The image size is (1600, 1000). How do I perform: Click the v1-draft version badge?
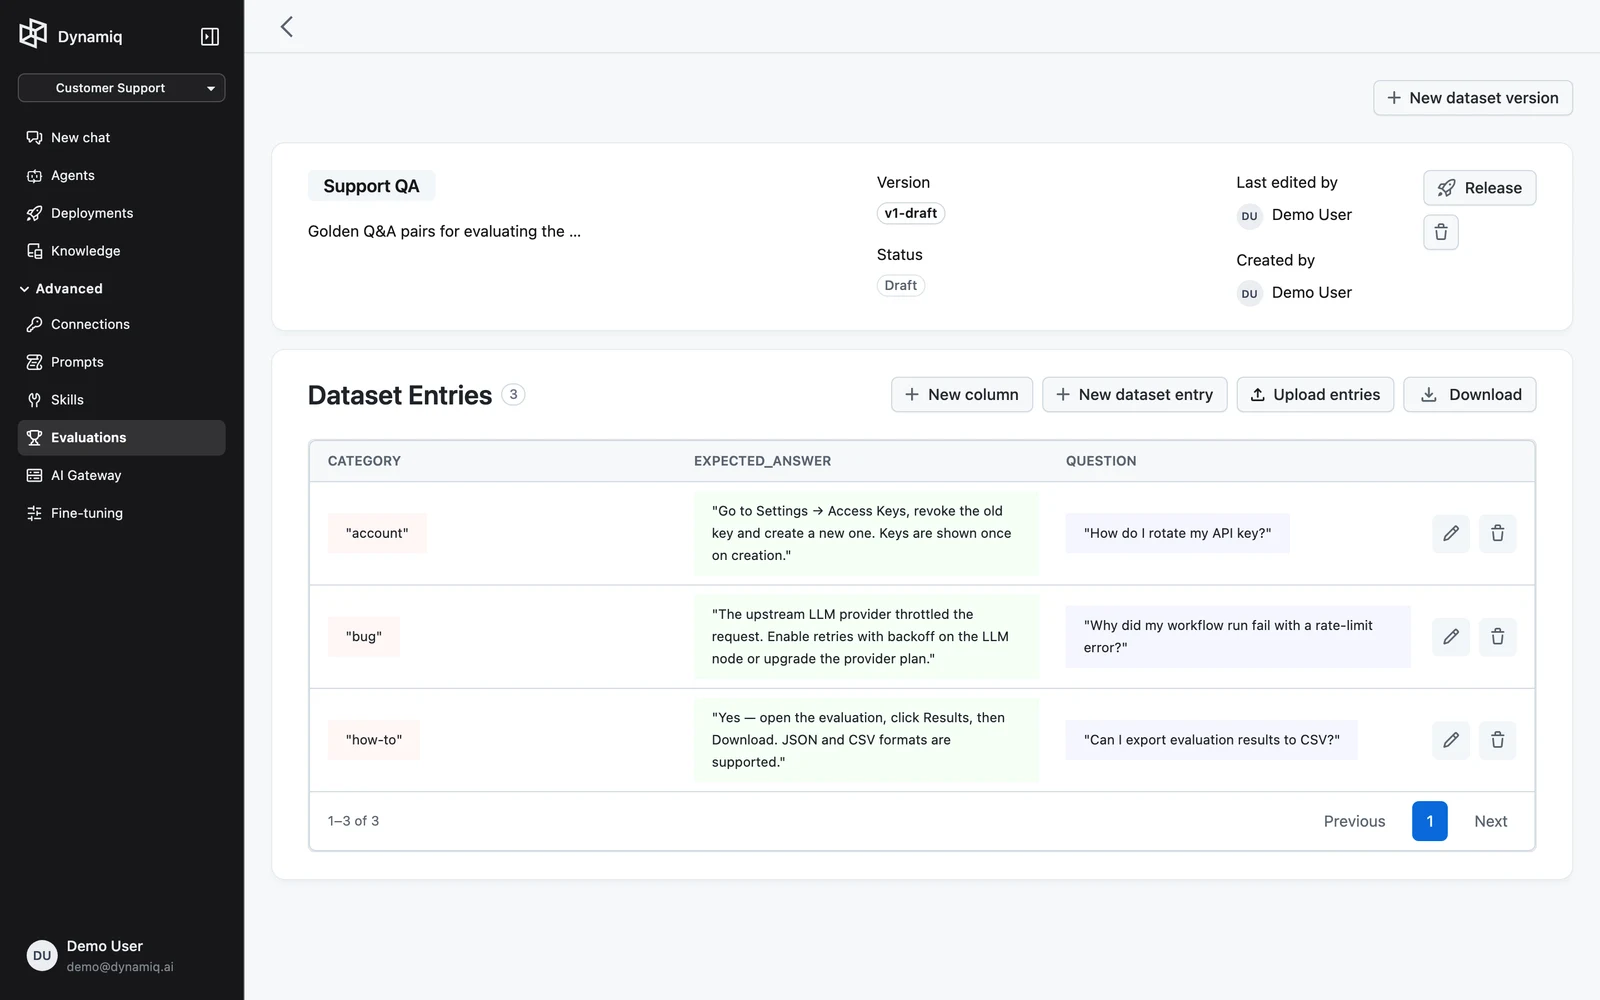click(x=911, y=213)
